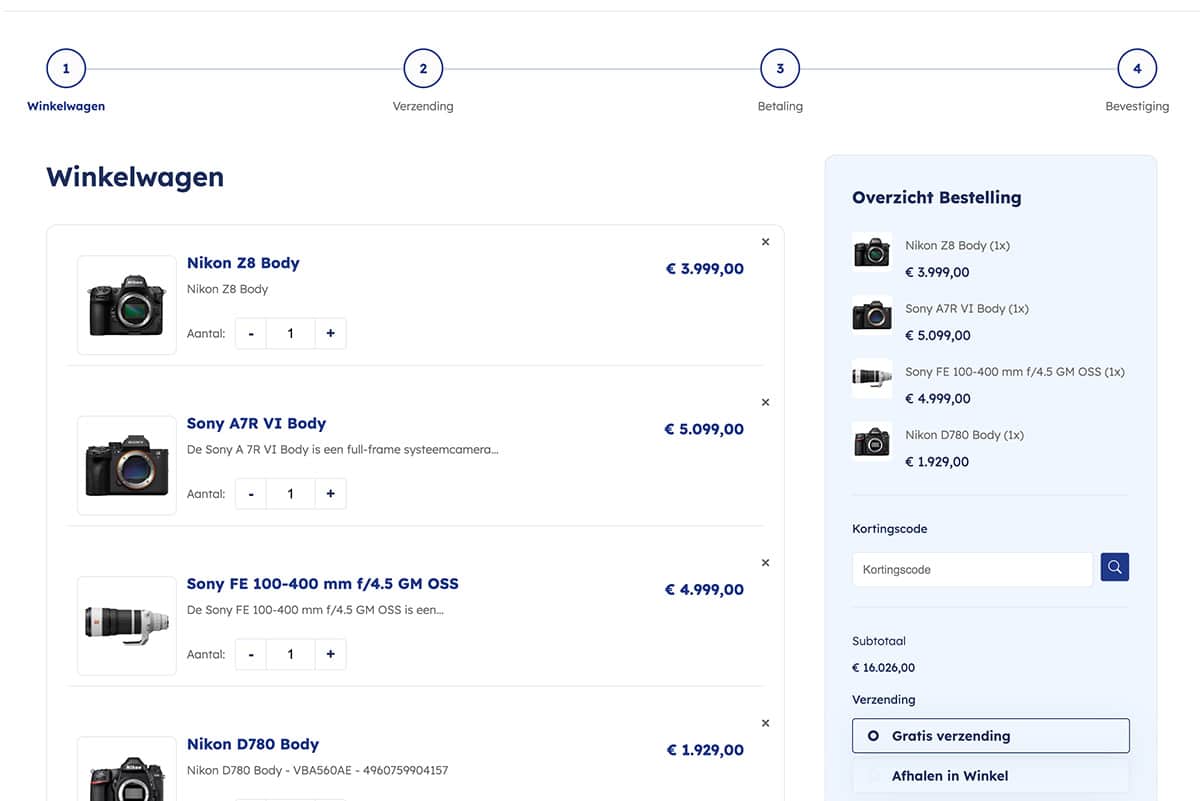Open the Nikon D780 Body product link
Image resolution: width=1200 pixels, height=801 pixels.
click(253, 744)
